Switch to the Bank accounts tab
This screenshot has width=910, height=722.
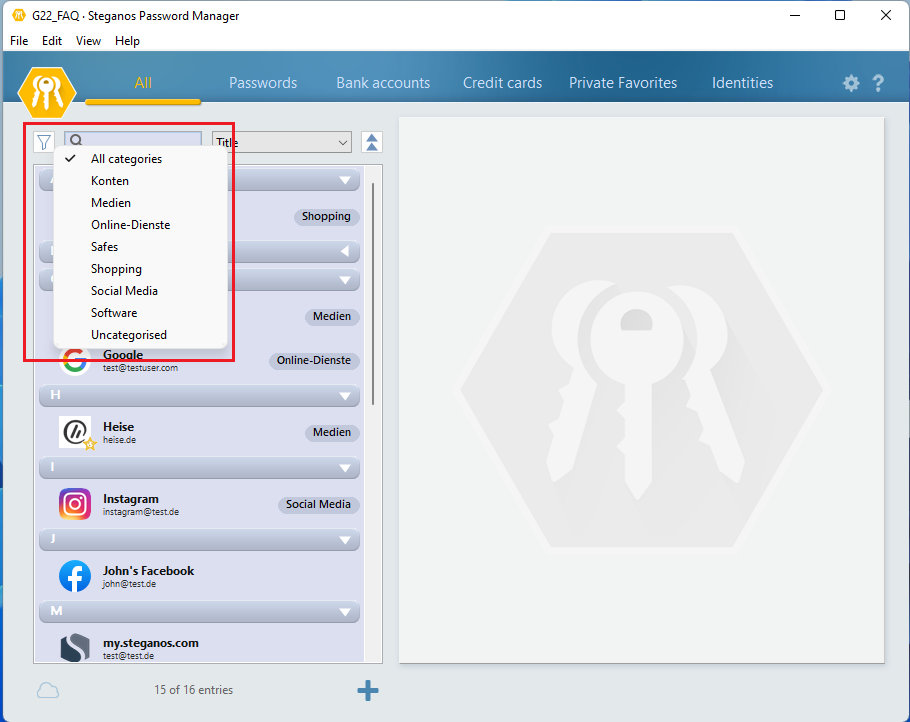click(x=383, y=83)
